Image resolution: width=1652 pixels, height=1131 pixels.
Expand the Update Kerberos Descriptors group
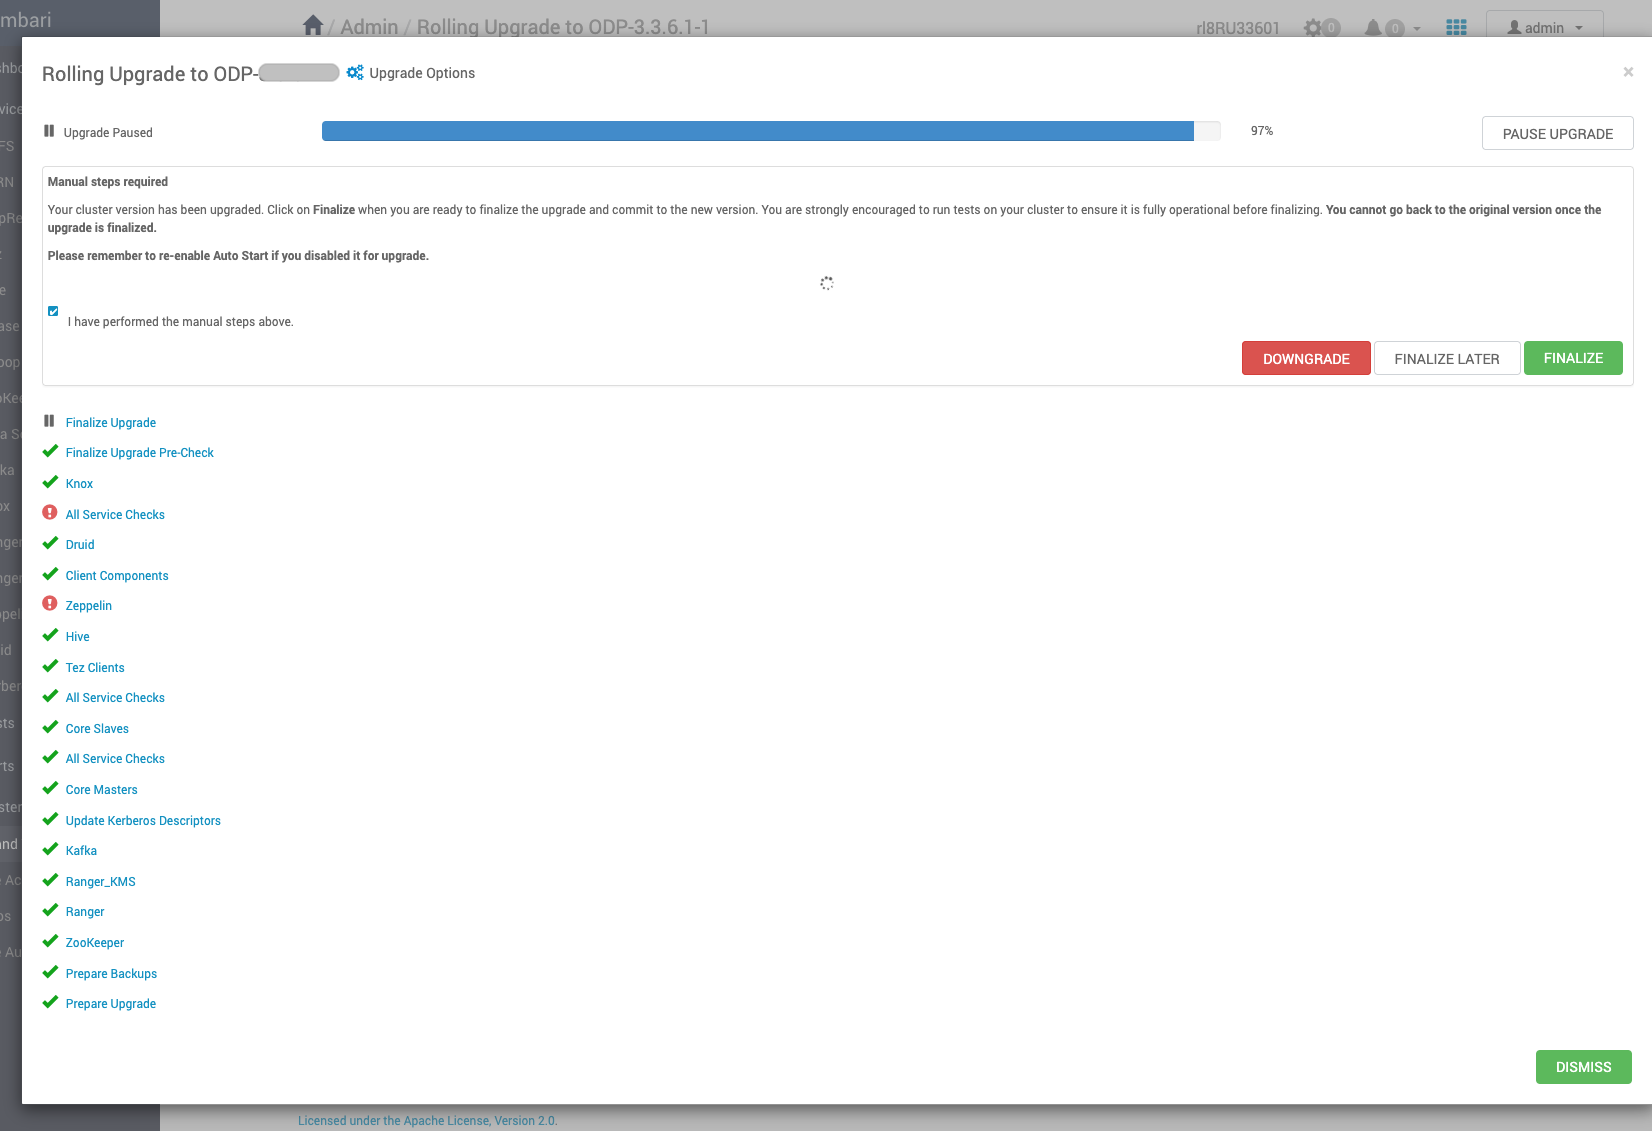tap(143, 821)
